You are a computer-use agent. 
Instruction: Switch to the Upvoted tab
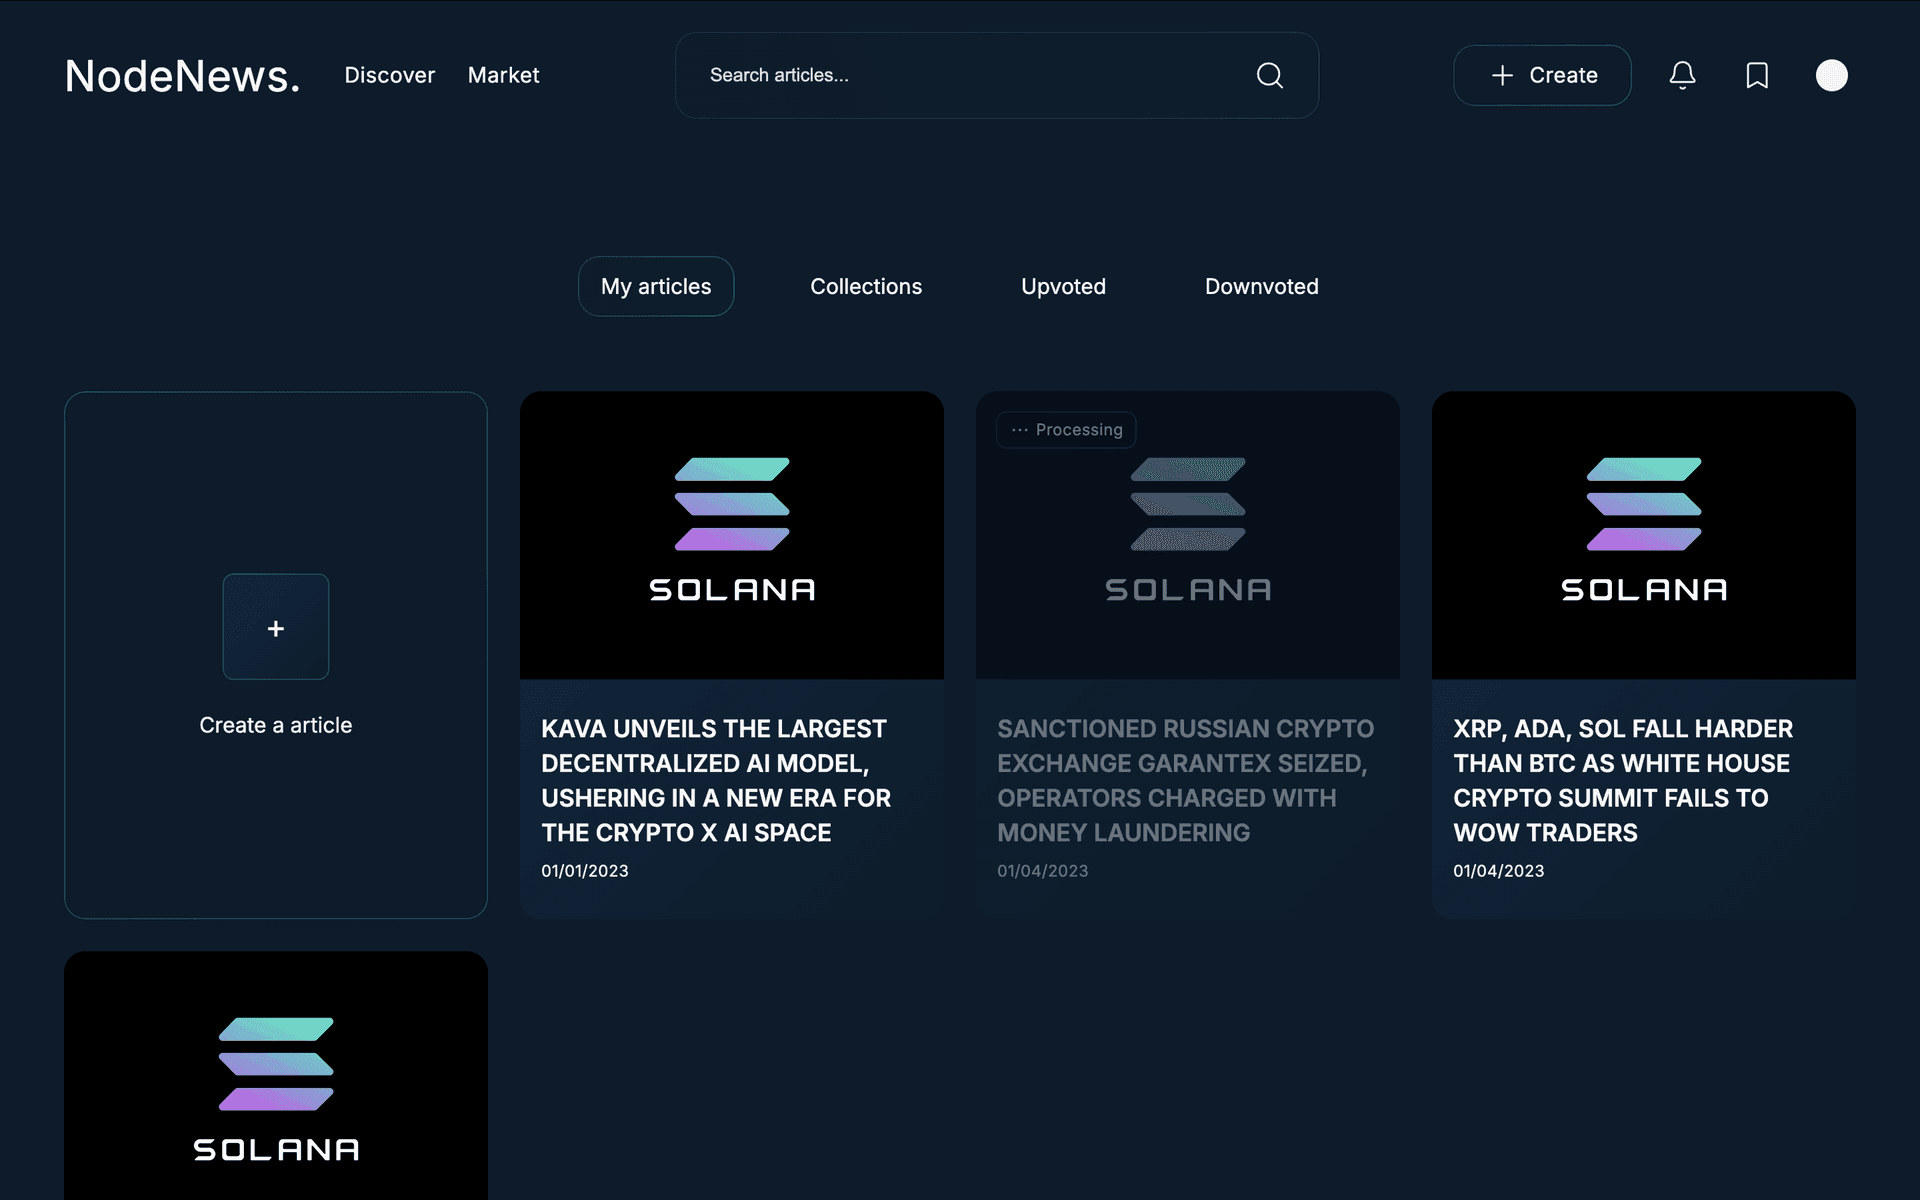pos(1063,286)
